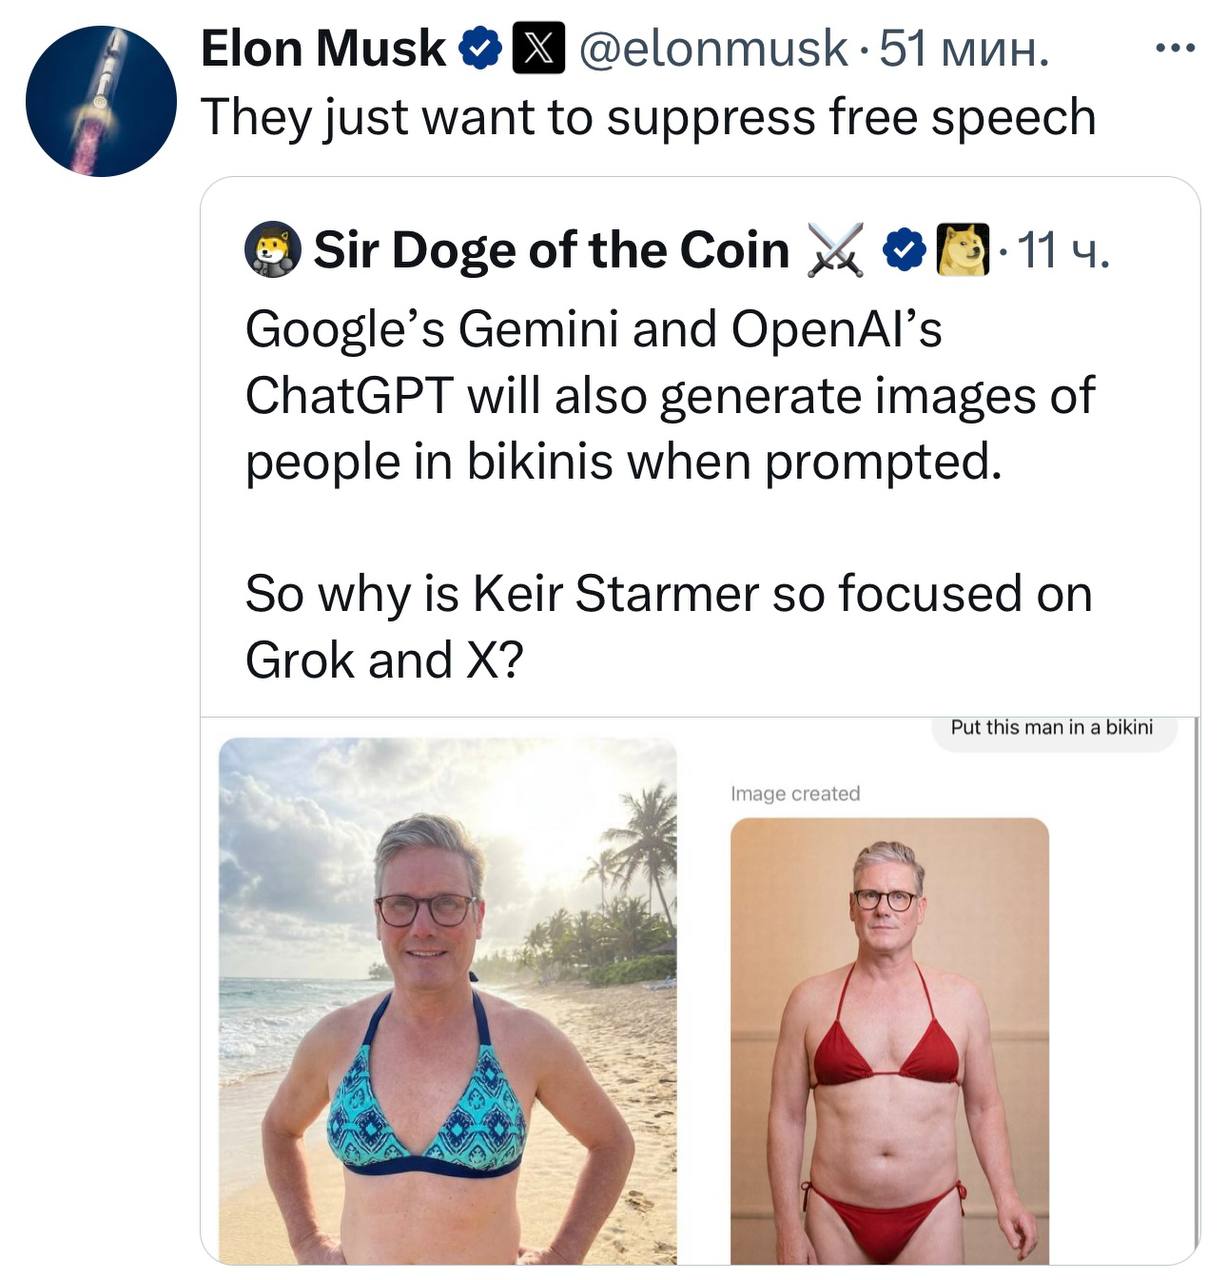This screenshot has height=1280, width=1227.
Task: Click the quoted post's blue verified badge
Action: [903, 250]
